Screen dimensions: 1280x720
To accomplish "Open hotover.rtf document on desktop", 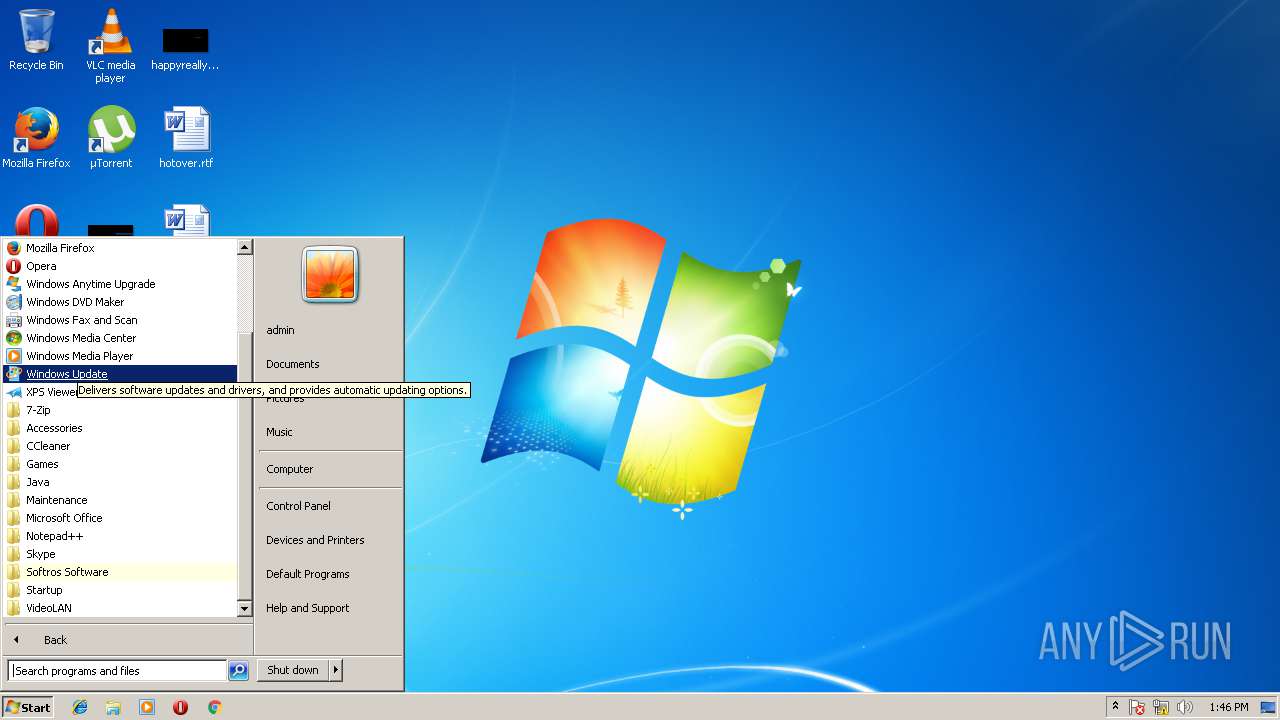I will 186,138.
